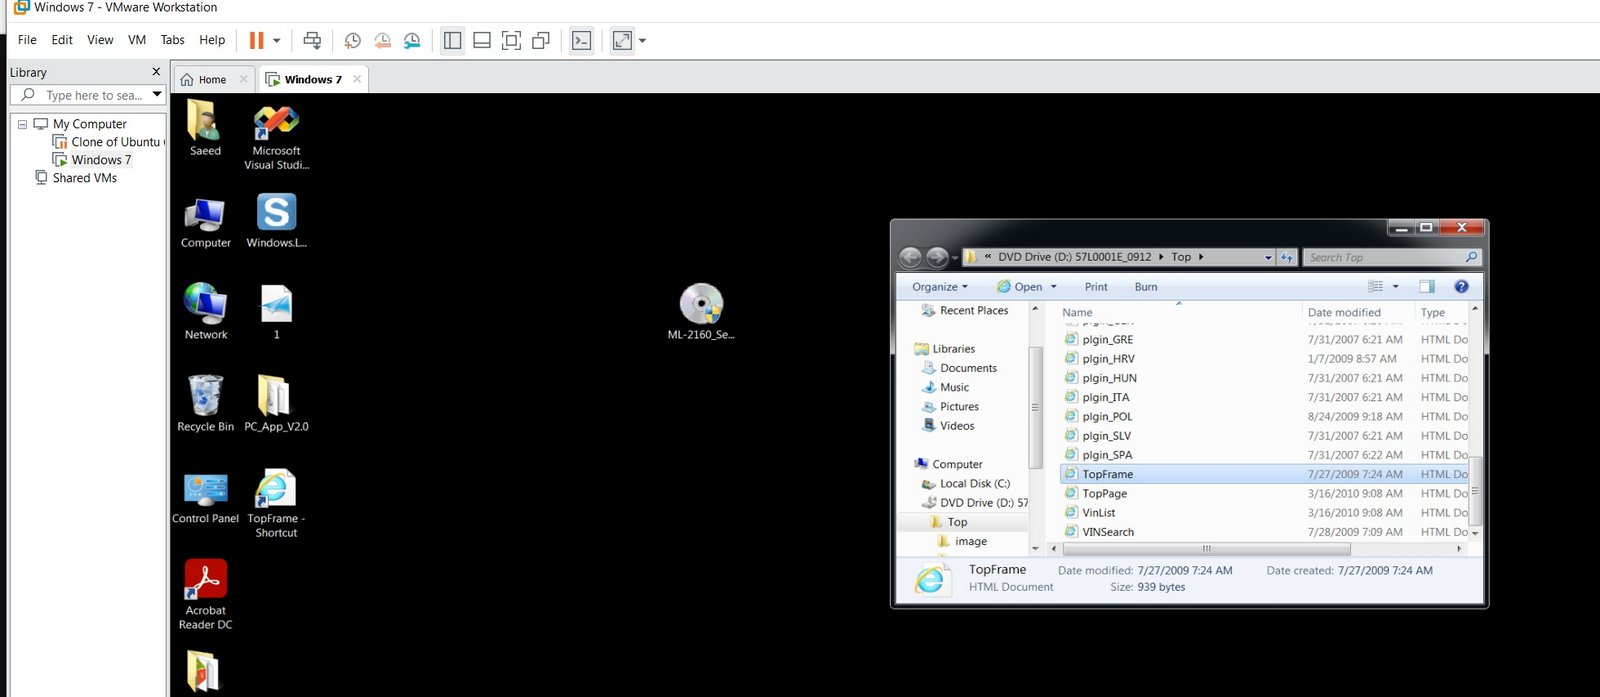The width and height of the screenshot is (1600, 697).
Task: Close the Windows 7 VM tab
Action: 357,79
